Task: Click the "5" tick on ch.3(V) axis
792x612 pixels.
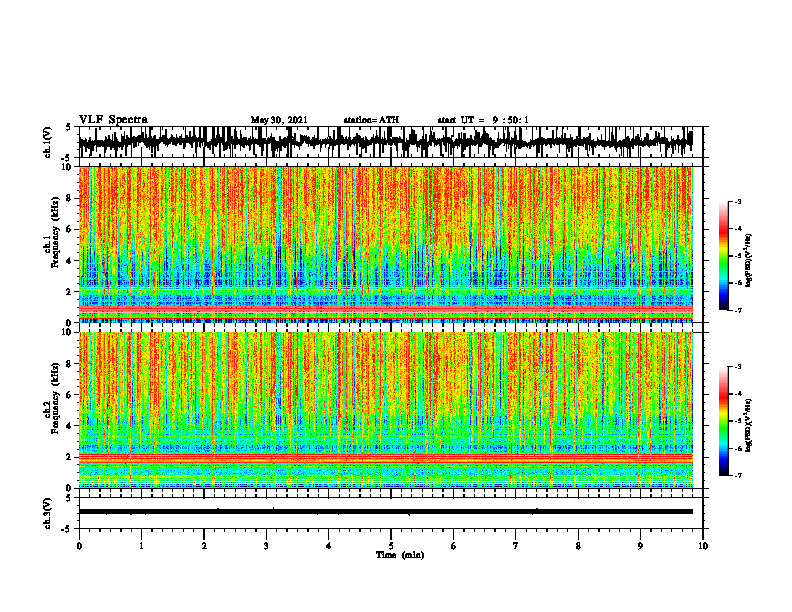Action: tap(68, 498)
